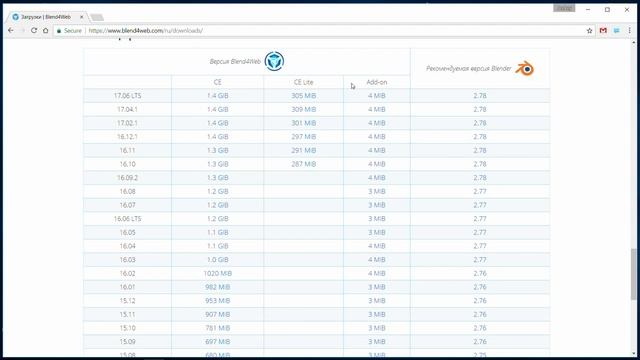Download CE 781 MiB
Viewport: 640px width, 360px height.
(x=218, y=328)
